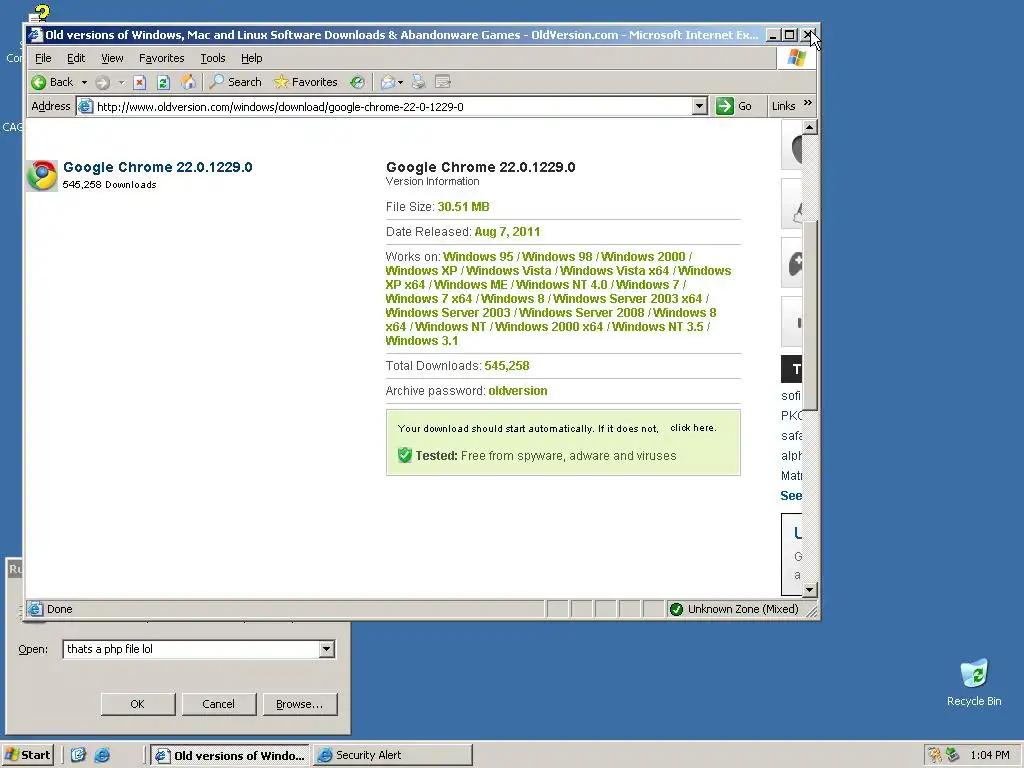
Task: Switch to Security Alert taskbar window
Action: pyautogui.click(x=392, y=755)
